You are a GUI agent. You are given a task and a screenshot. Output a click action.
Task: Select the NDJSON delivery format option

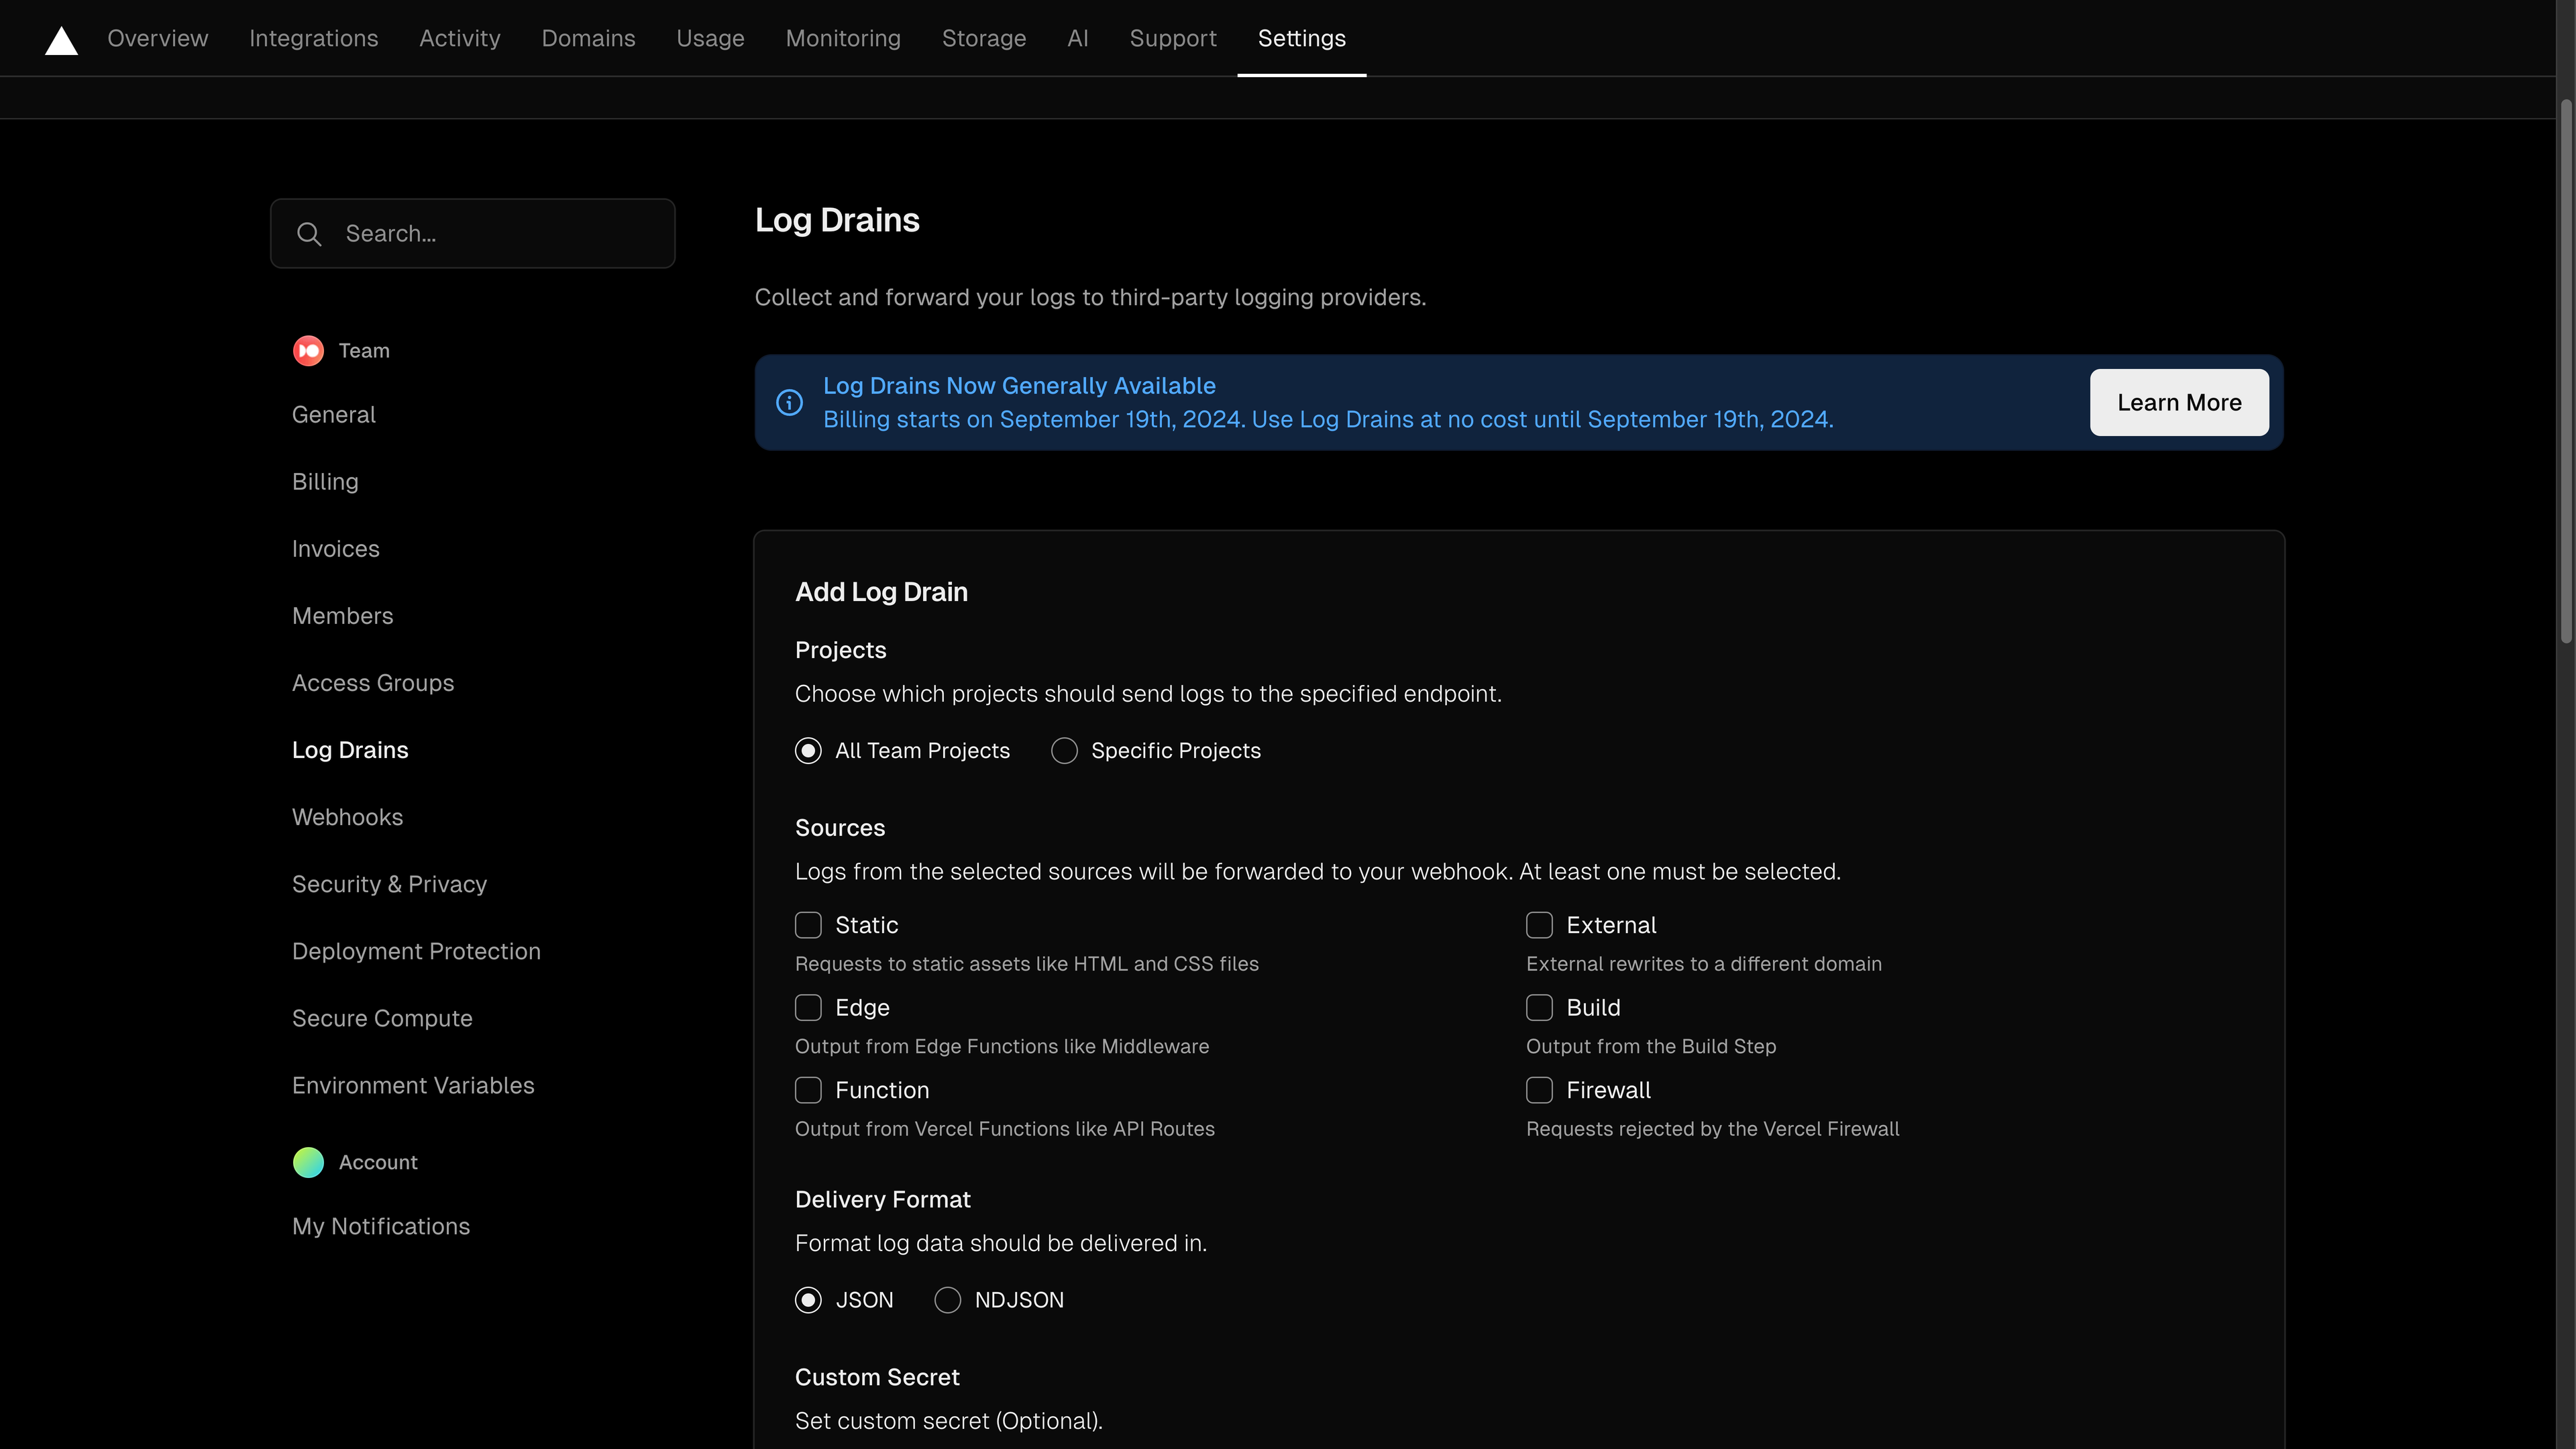coord(947,1300)
